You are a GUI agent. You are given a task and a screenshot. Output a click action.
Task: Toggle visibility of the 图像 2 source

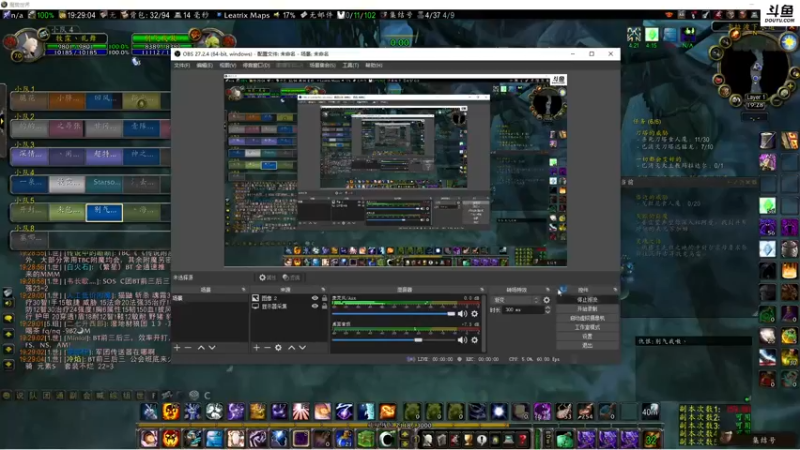tap(315, 298)
